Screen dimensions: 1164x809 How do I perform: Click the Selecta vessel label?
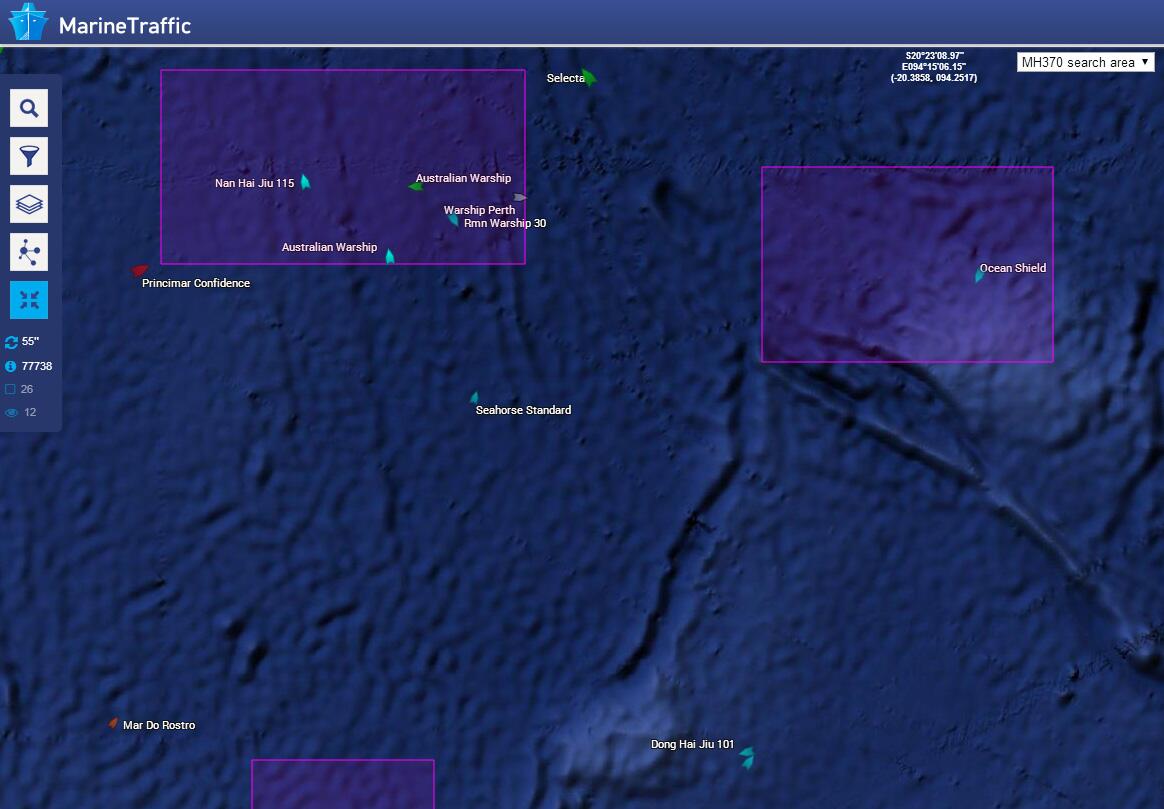(x=566, y=78)
